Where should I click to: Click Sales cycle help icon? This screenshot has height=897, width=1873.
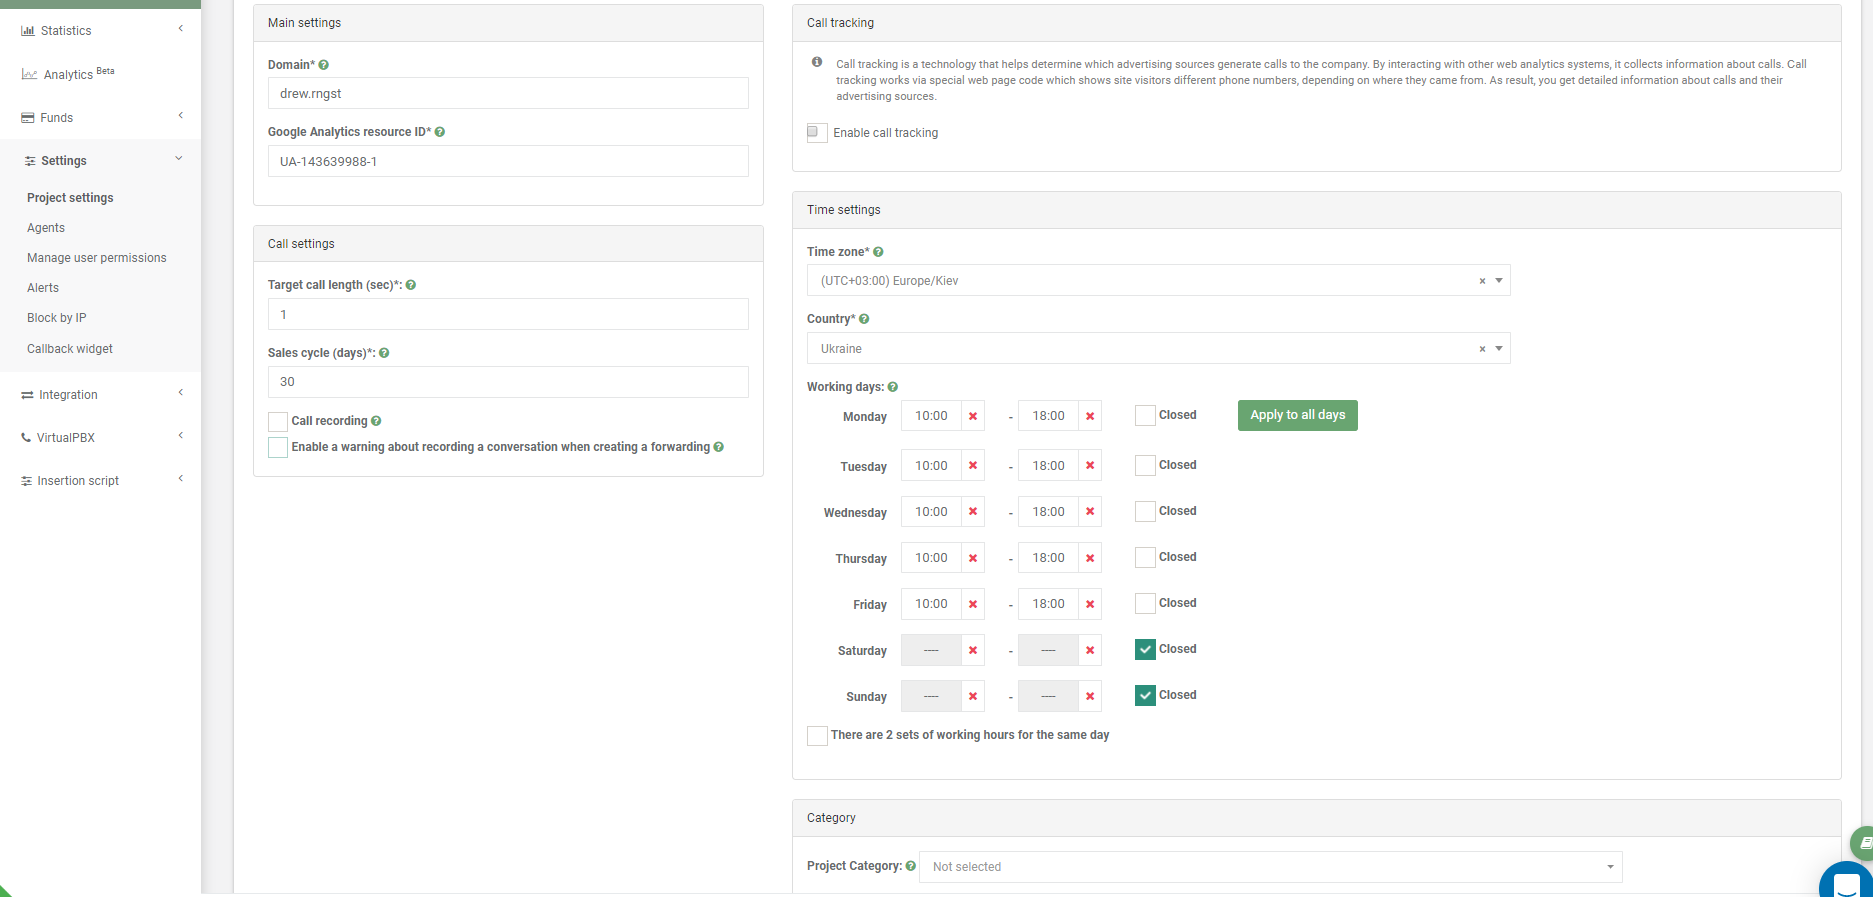[384, 353]
